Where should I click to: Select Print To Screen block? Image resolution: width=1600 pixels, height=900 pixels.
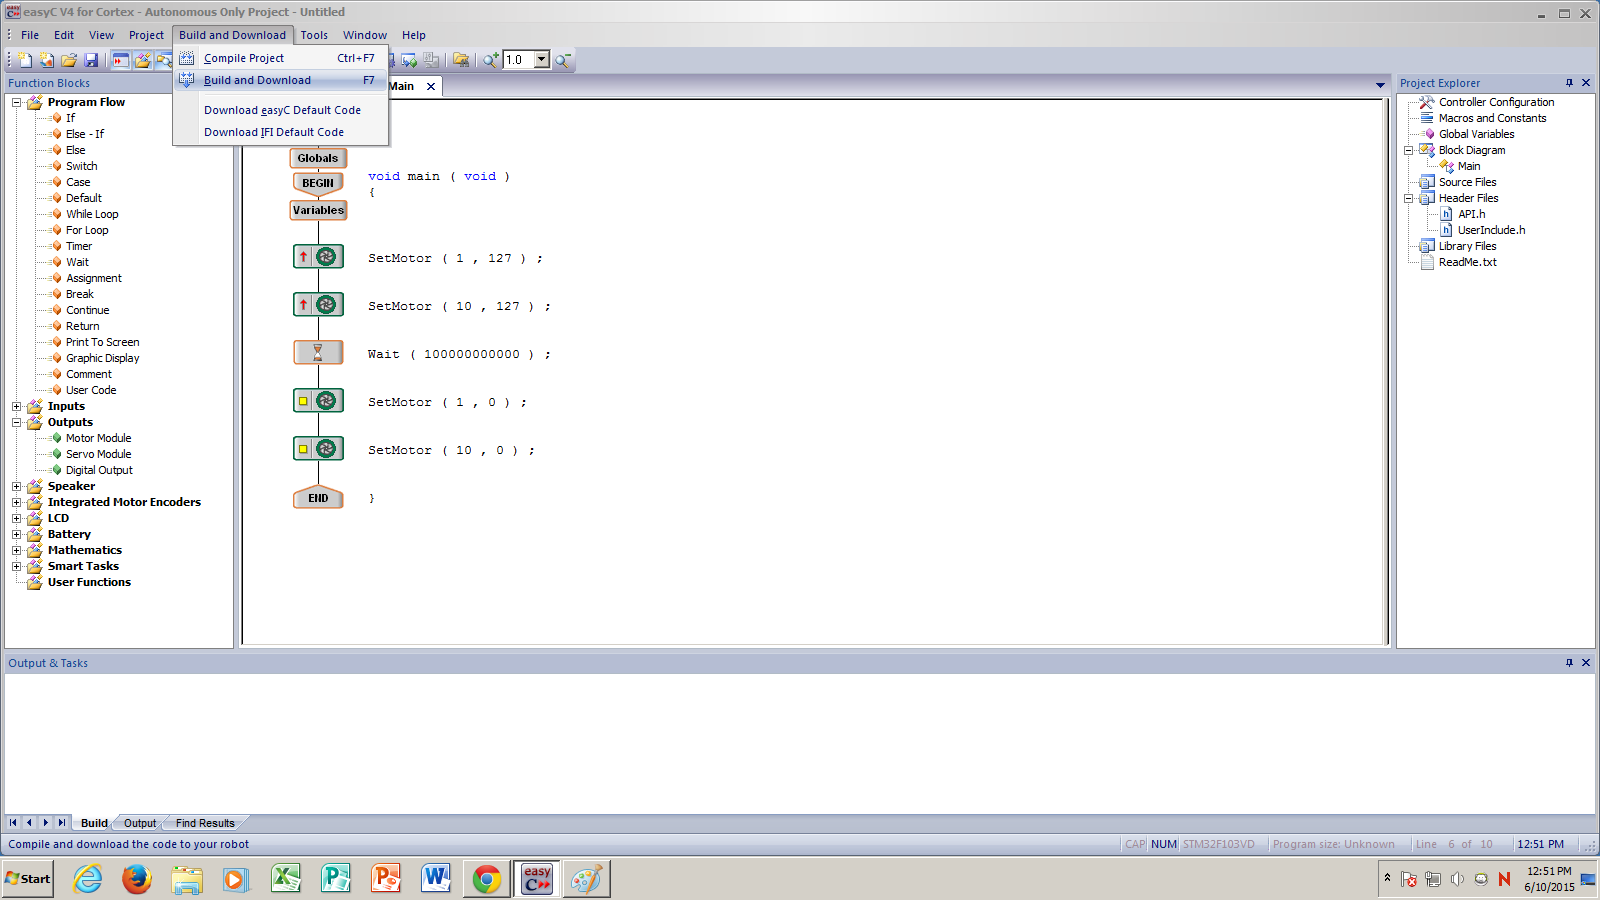pyautogui.click(x=102, y=342)
